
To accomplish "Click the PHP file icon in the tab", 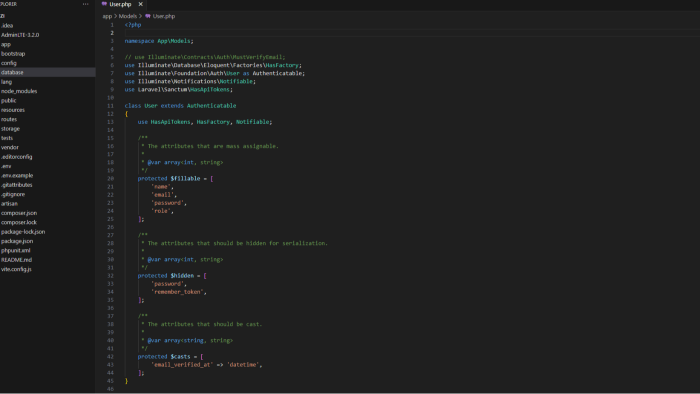I will [104, 4].
